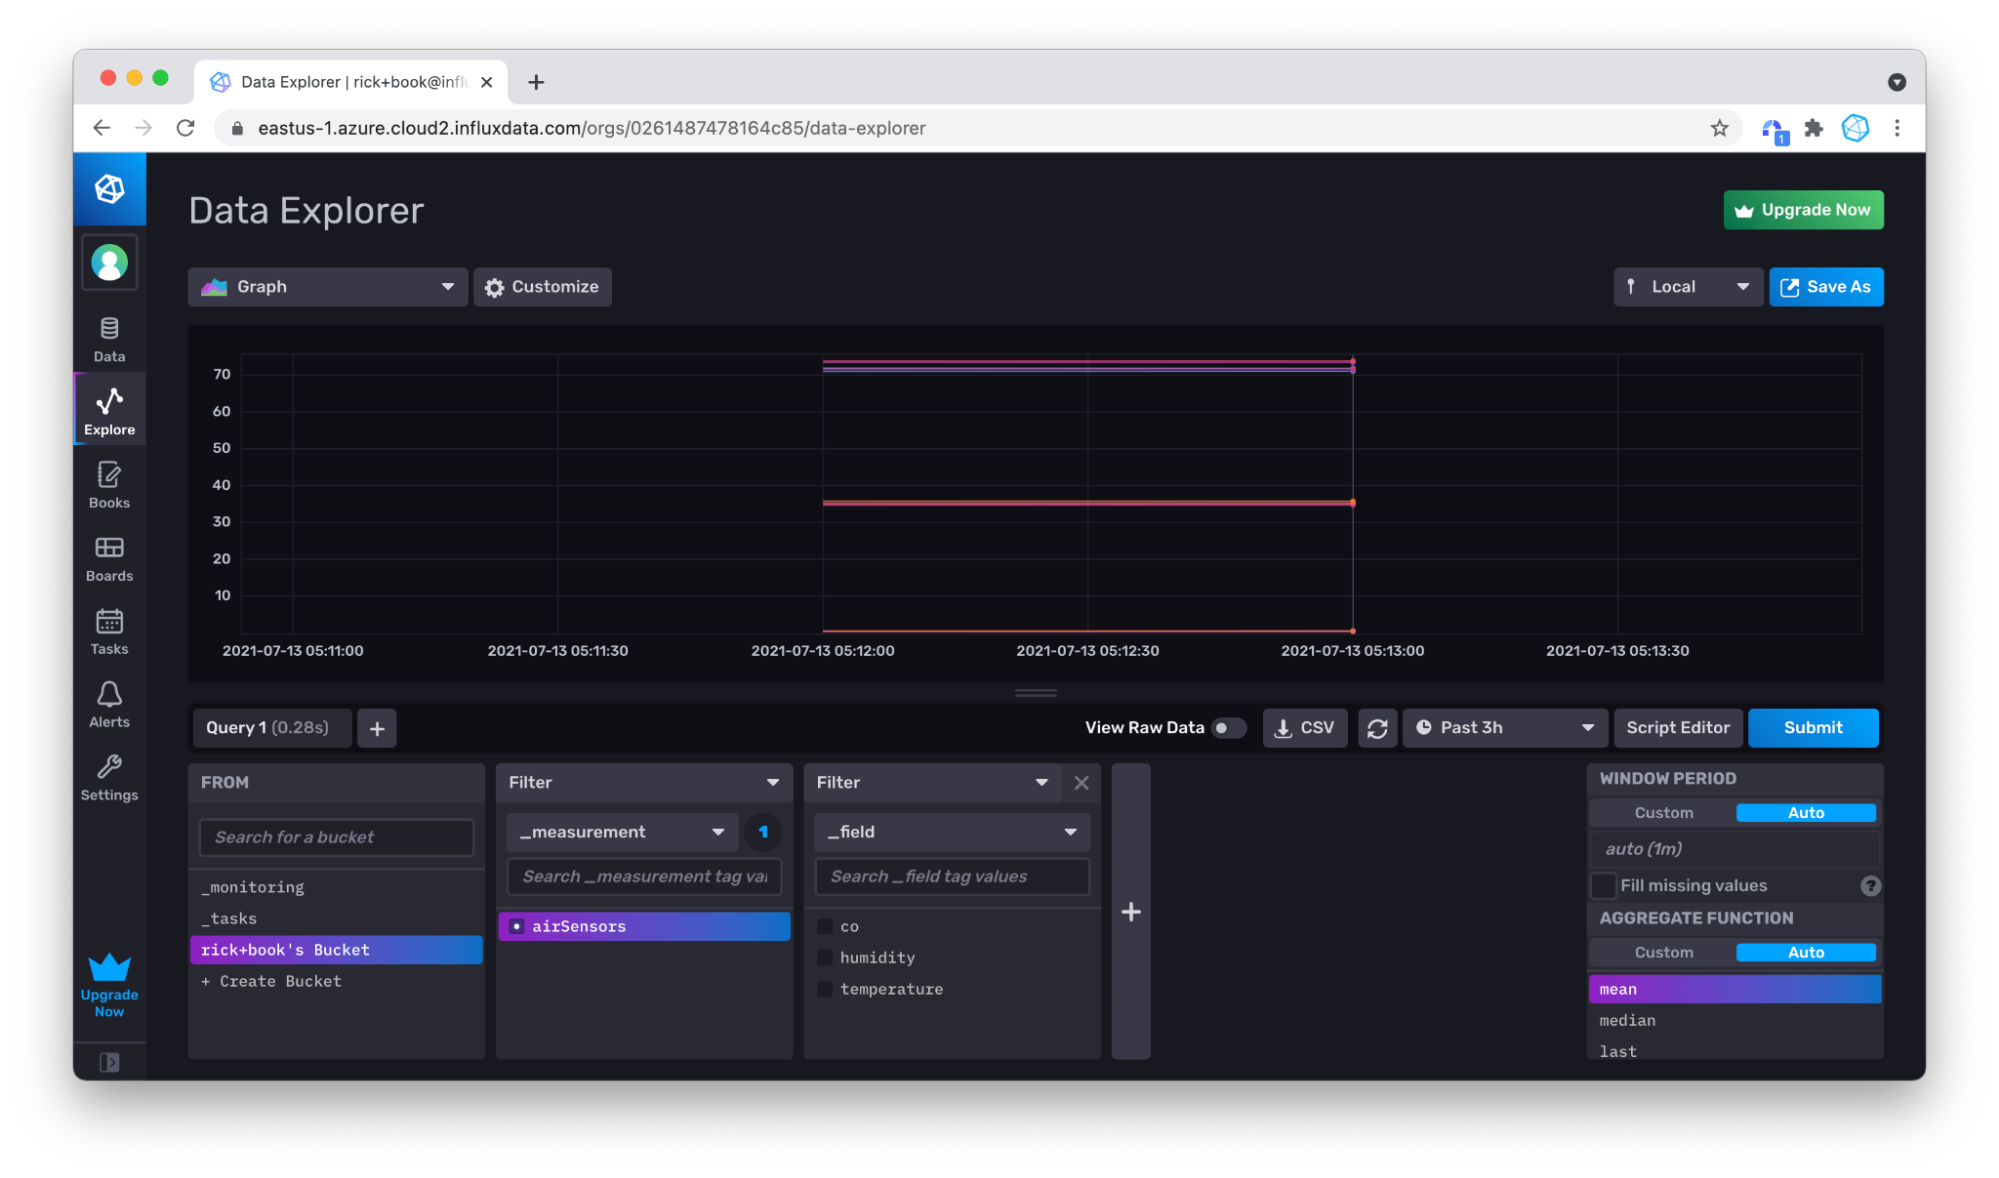The height and width of the screenshot is (1178, 1999).
Task: Download results as CSV
Action: (1305, 728)
